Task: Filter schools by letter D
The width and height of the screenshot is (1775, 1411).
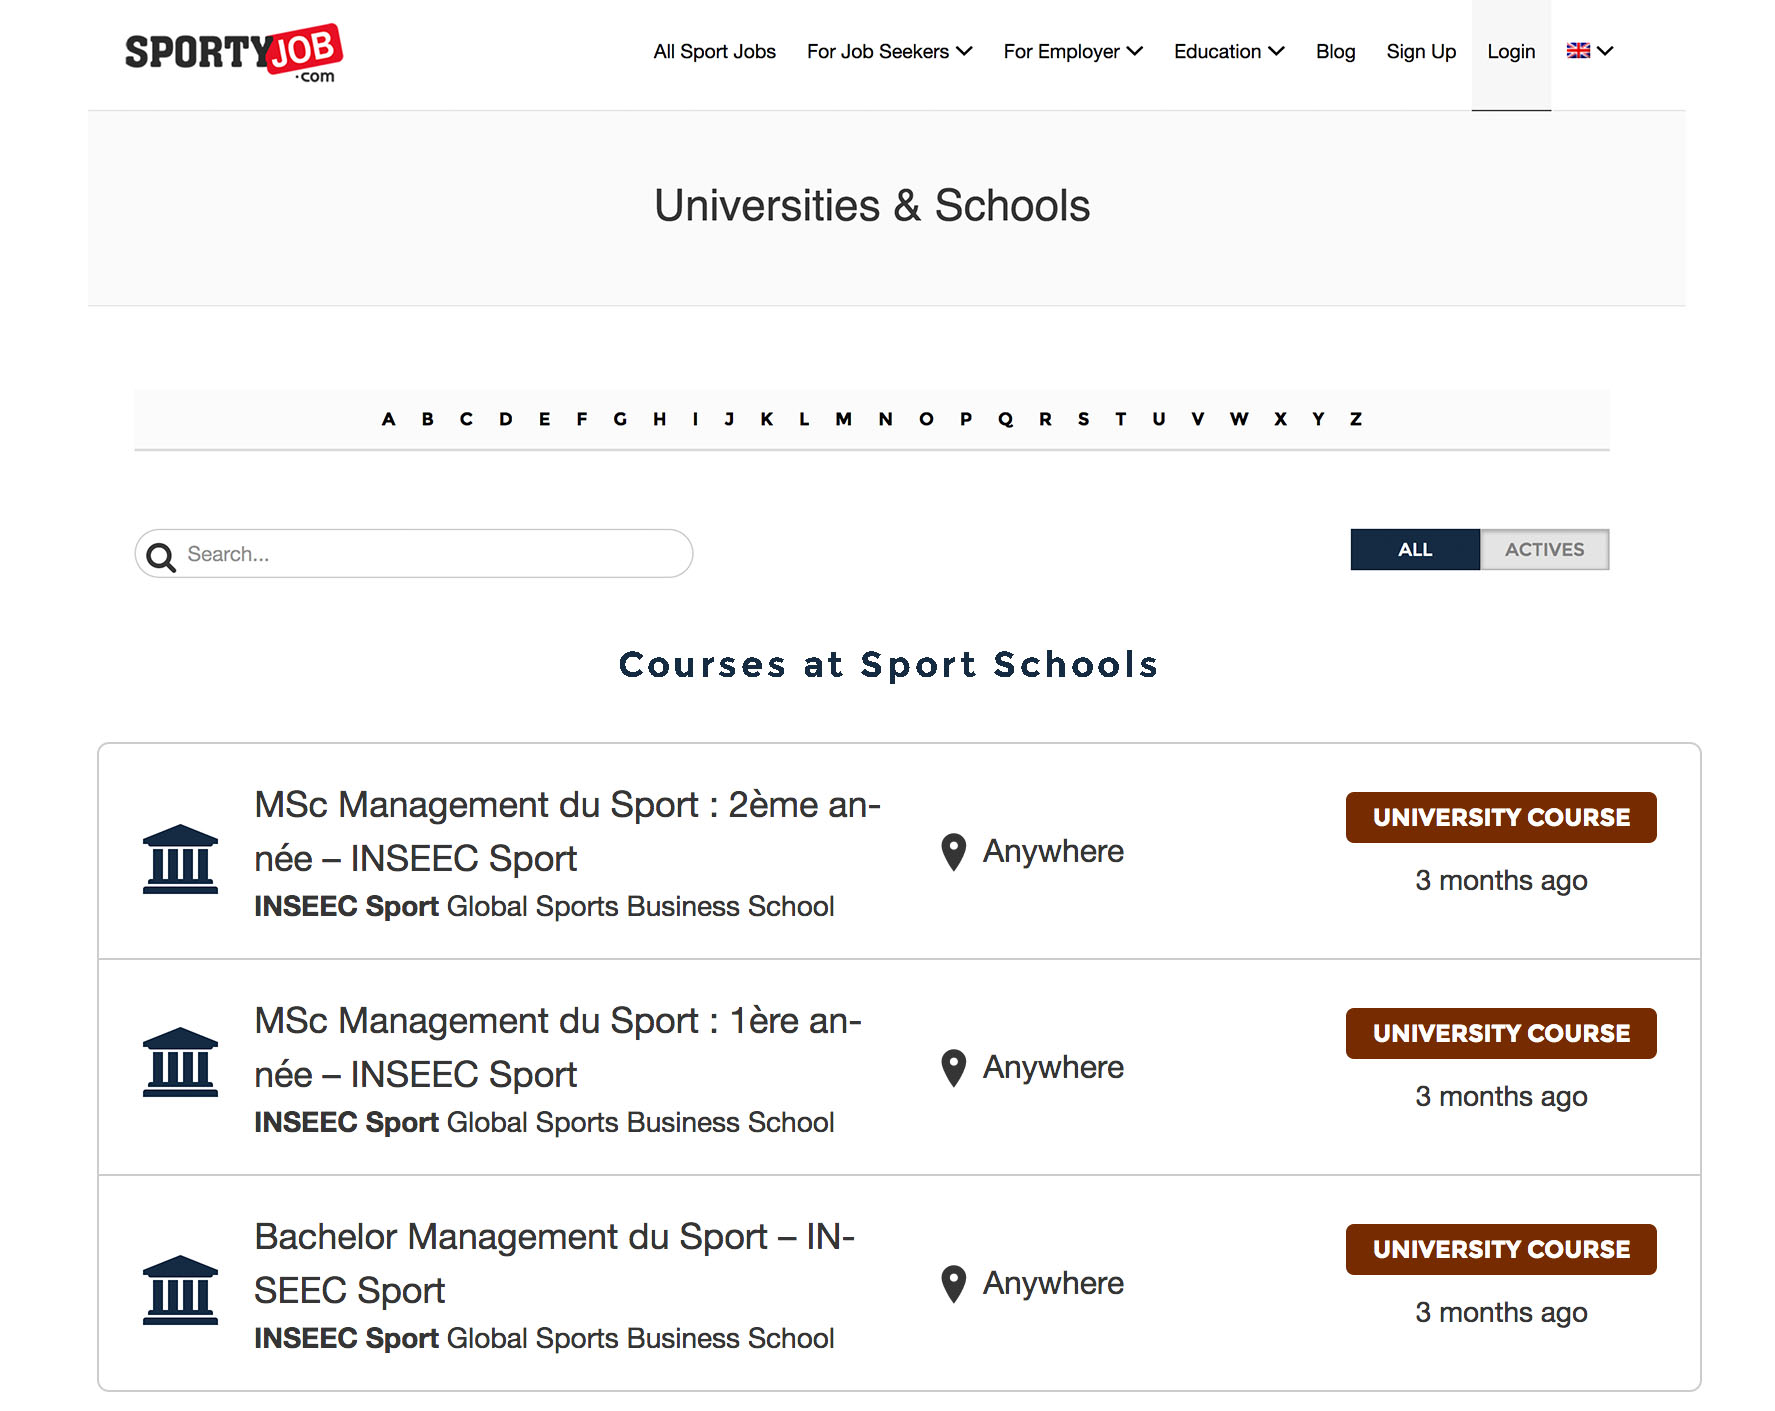Action: (506, 419)
